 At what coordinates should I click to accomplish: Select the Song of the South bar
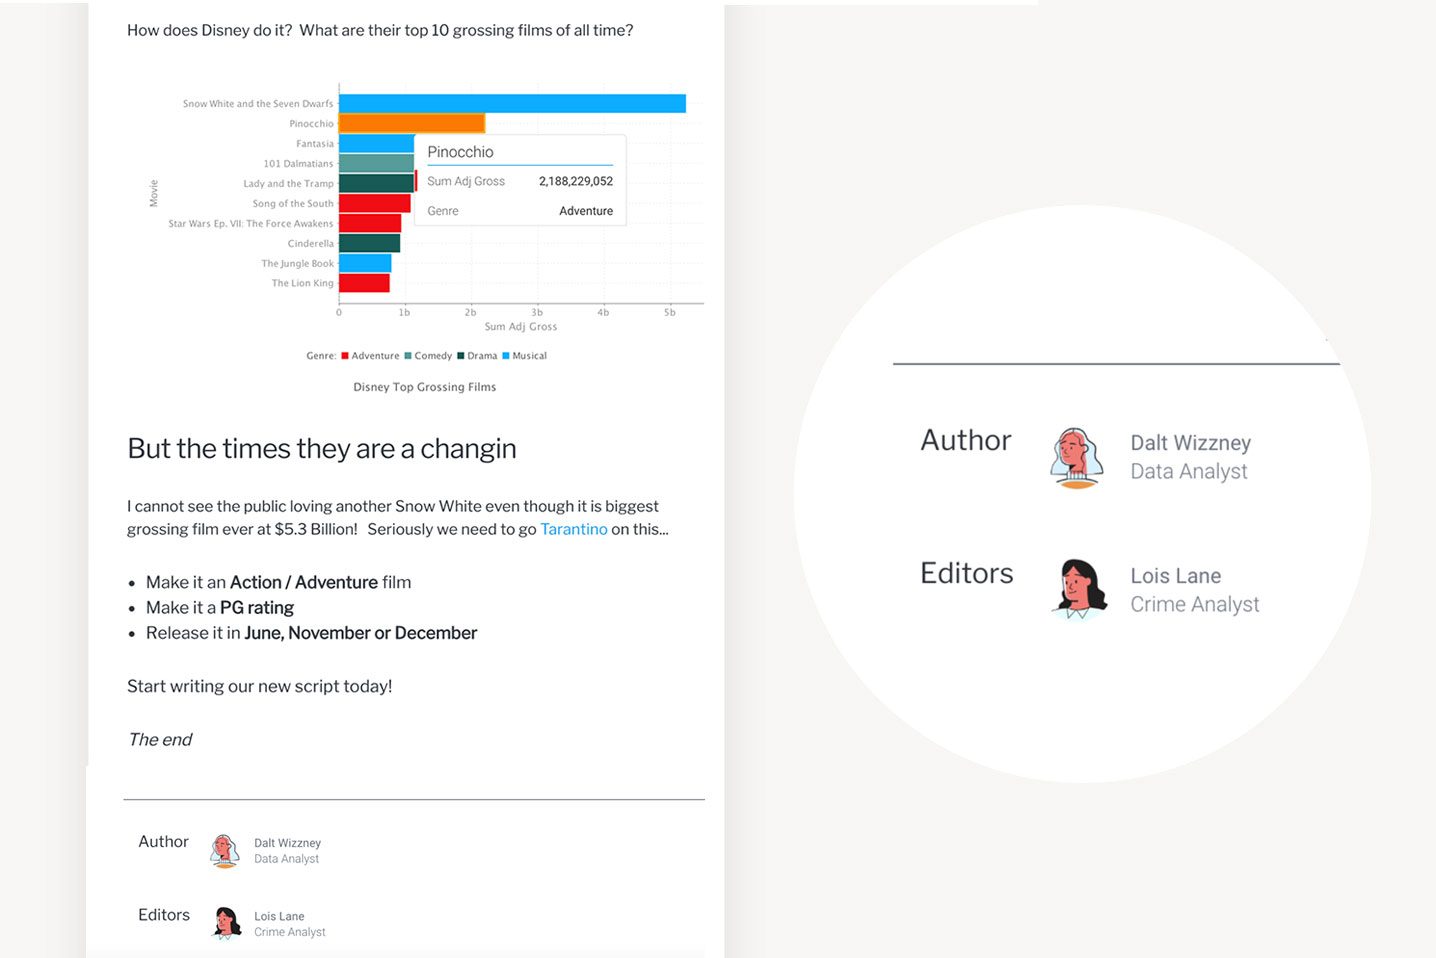[x=375, y=203]
